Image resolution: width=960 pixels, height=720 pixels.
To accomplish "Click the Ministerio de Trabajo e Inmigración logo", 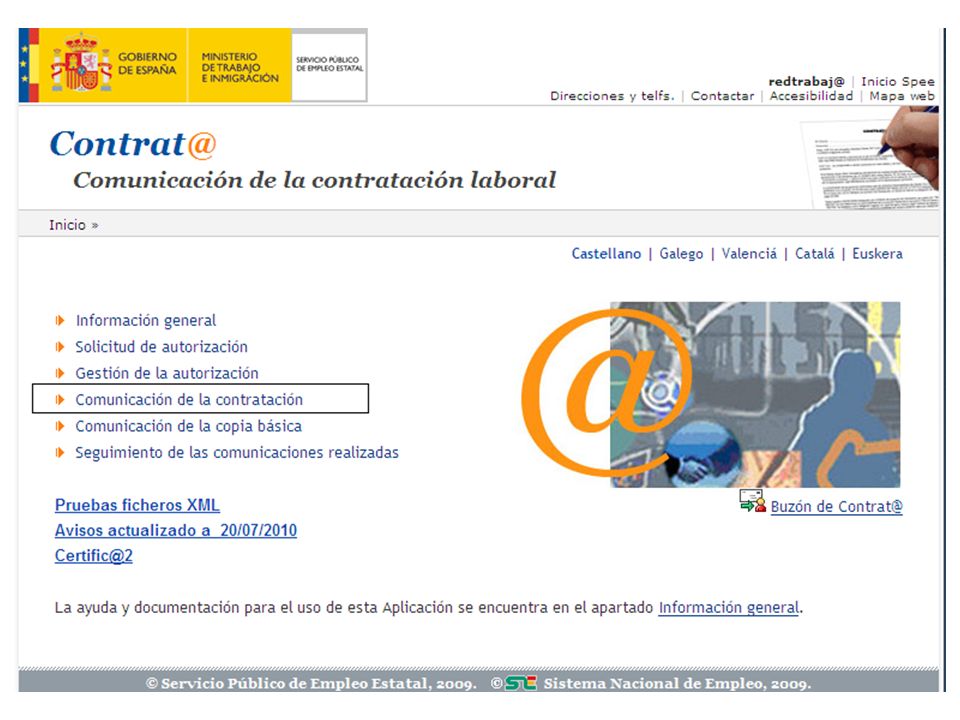I will (239, 65).
